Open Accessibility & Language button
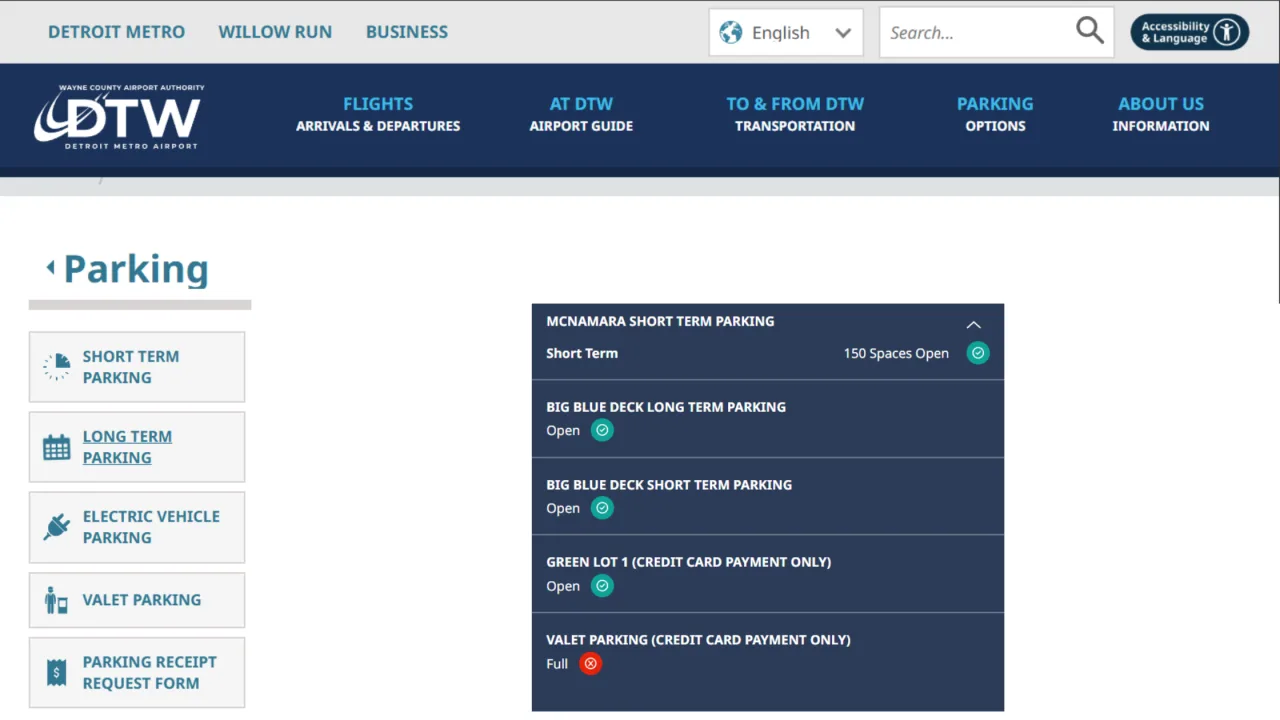Viewport: 1280px width, 720px height. coord(1190,32)
